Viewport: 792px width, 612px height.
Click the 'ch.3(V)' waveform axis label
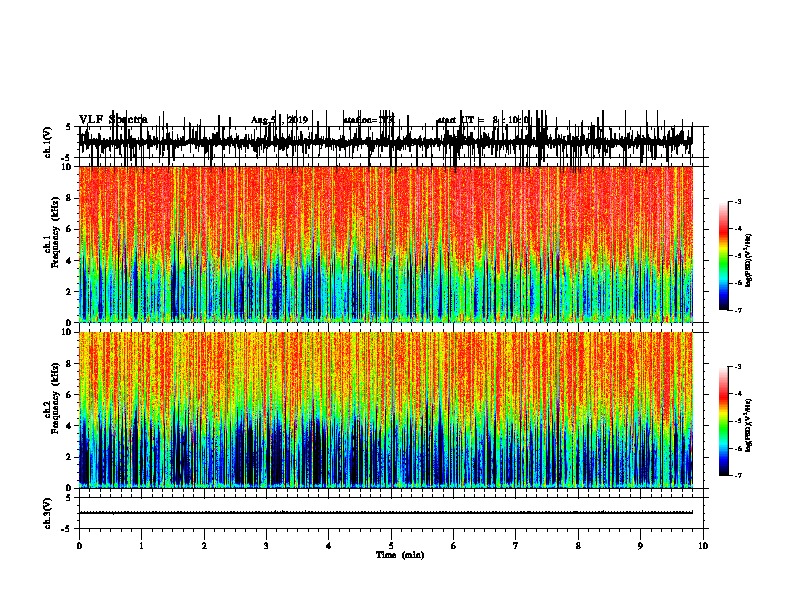click(x=48, y=513)
